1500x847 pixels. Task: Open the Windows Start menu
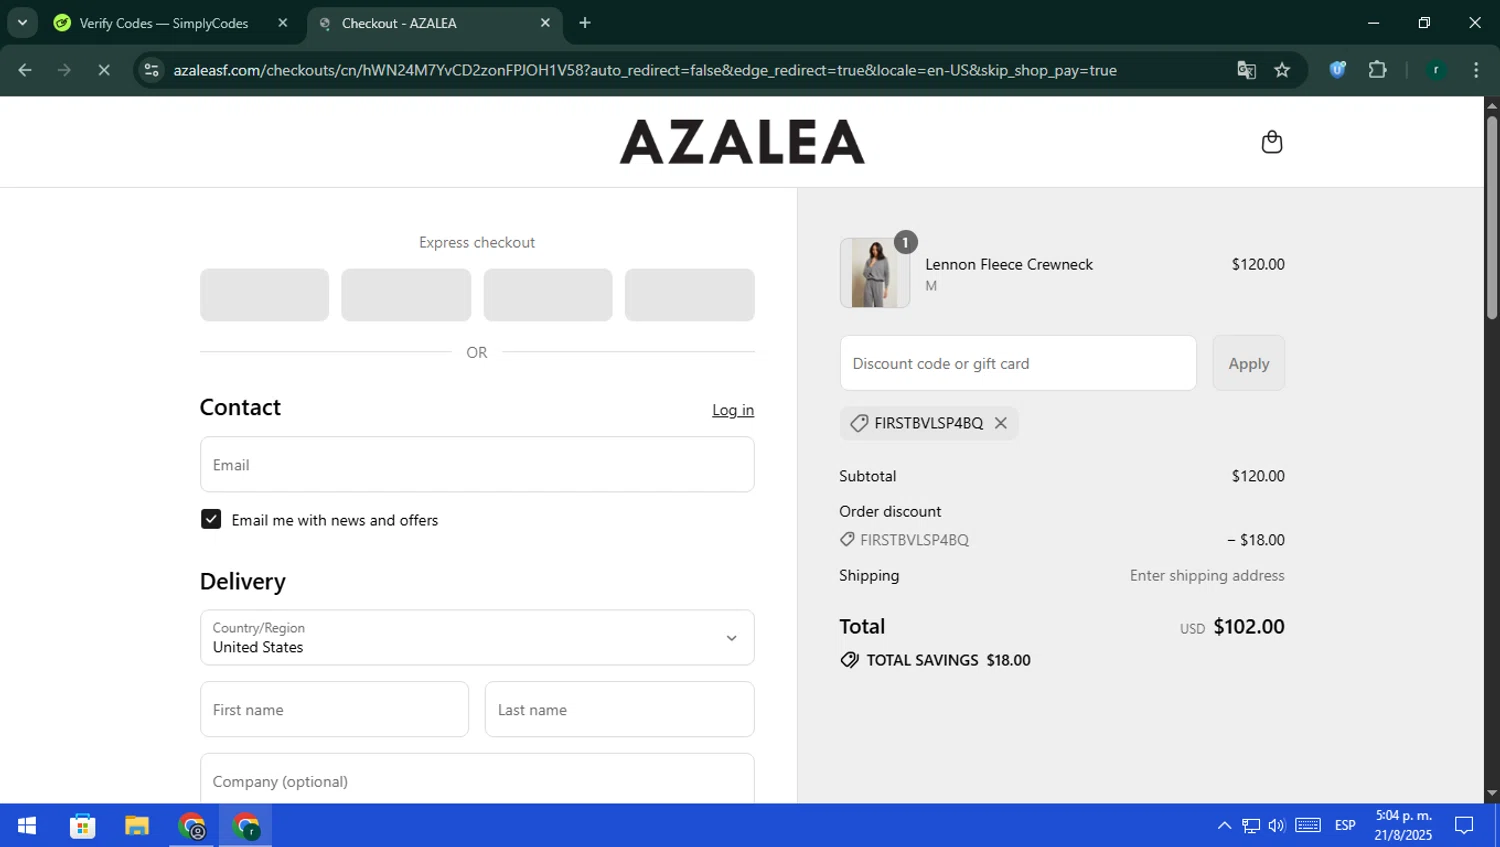click(27, 826)
